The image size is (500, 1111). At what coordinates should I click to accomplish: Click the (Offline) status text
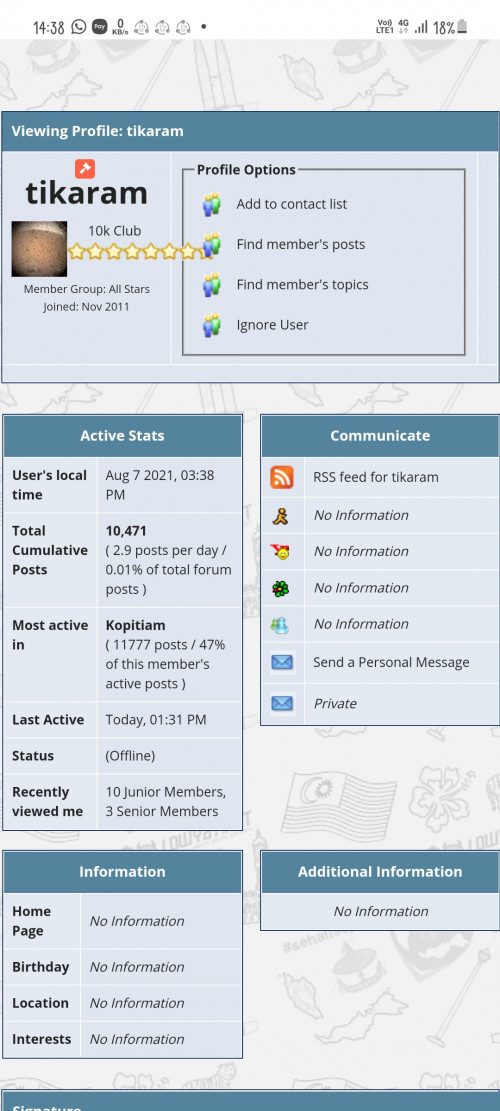pyautogui.click(x=130, y=756)
